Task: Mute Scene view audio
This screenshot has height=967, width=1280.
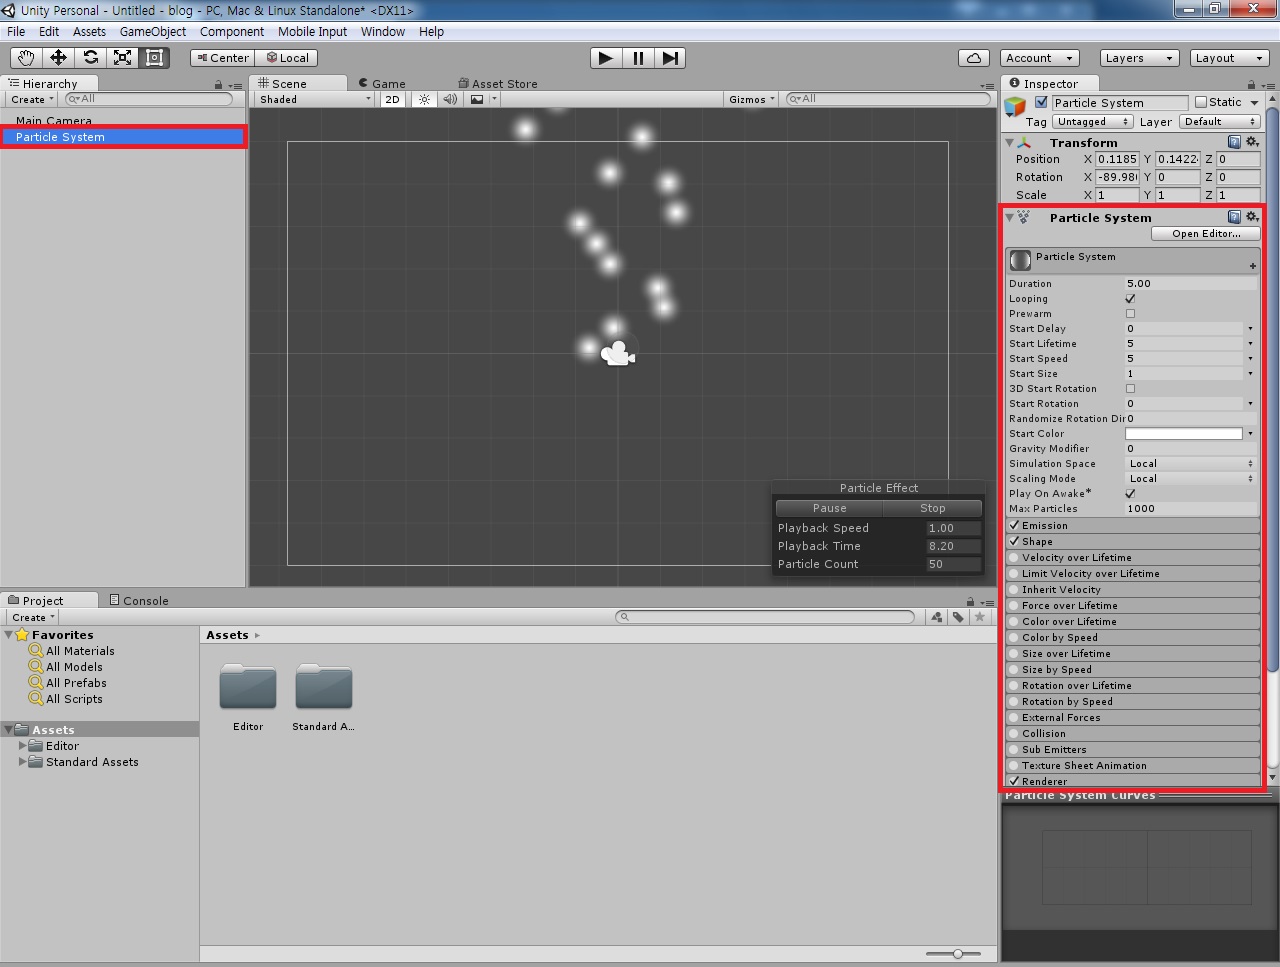Action: (x=450, y=99)
